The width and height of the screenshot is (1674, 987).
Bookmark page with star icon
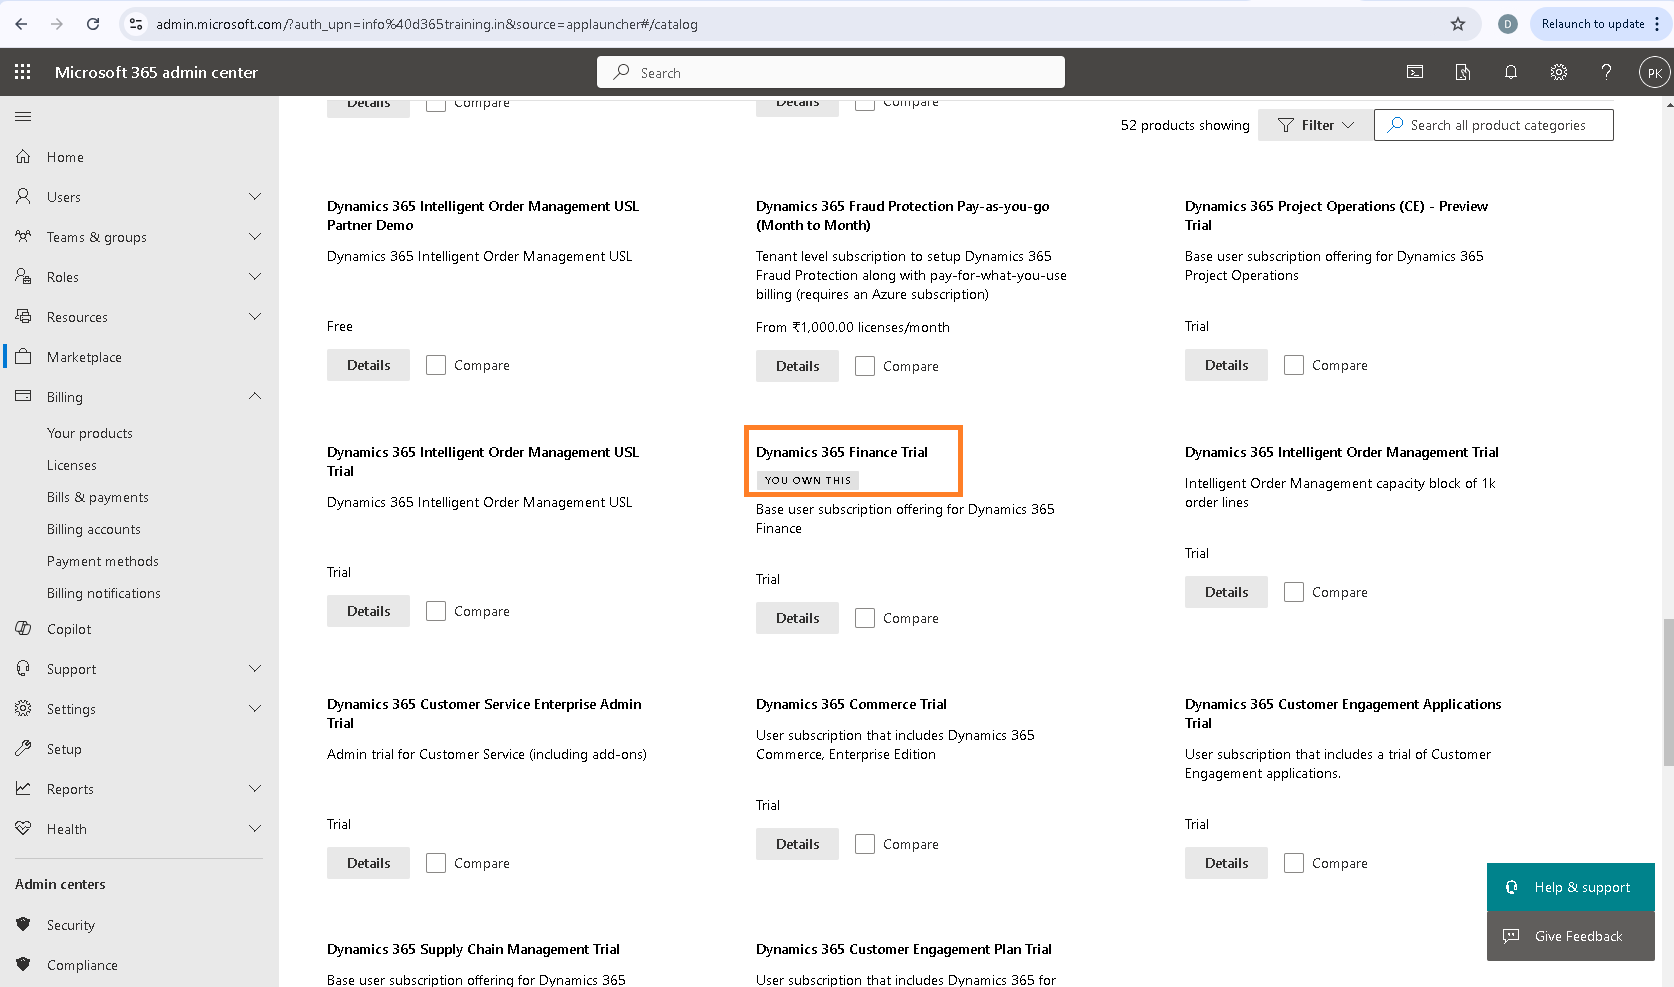[1458, 24]
